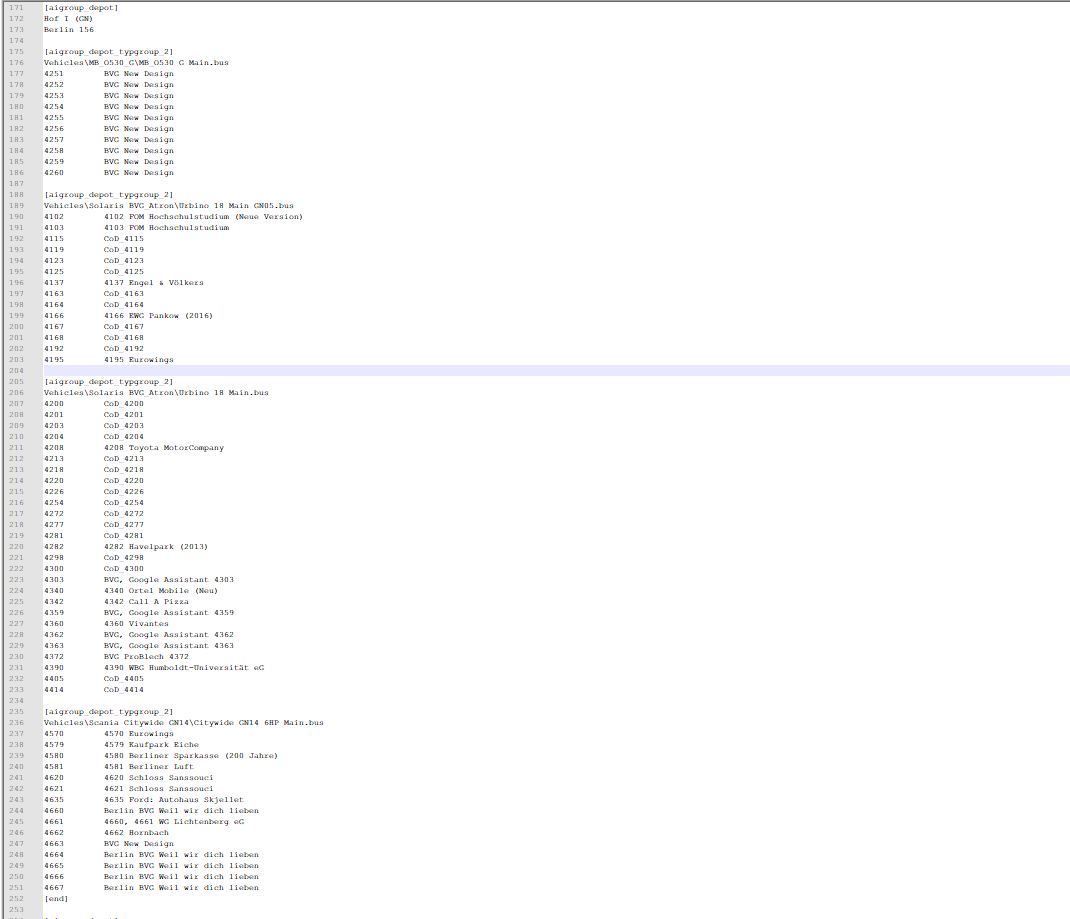Place cursor on '4635 Ford: Autohaus Skjellet' line

point(173,799)
